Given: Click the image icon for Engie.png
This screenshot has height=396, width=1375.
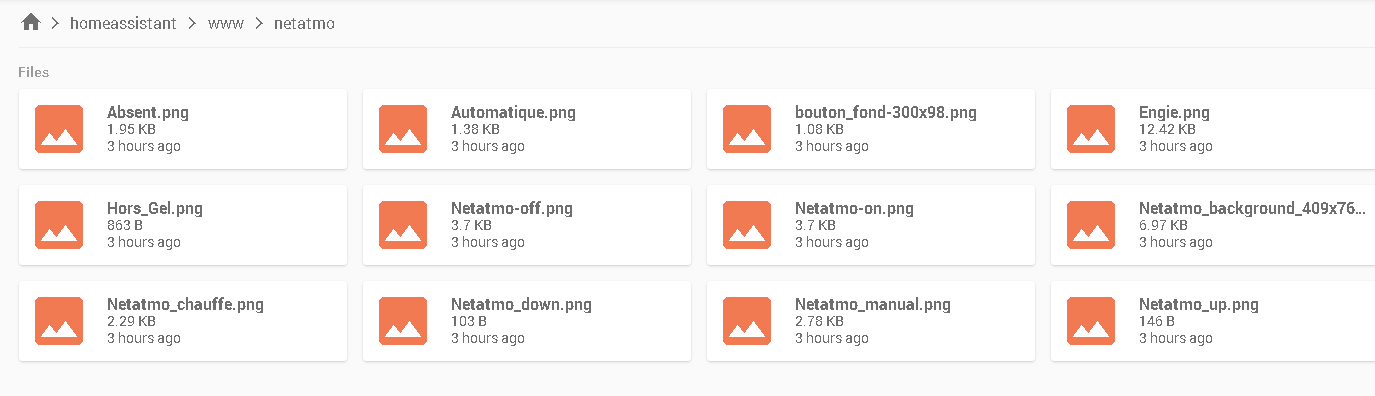Looking at the screenshot, I should [x=1091, y=129].
